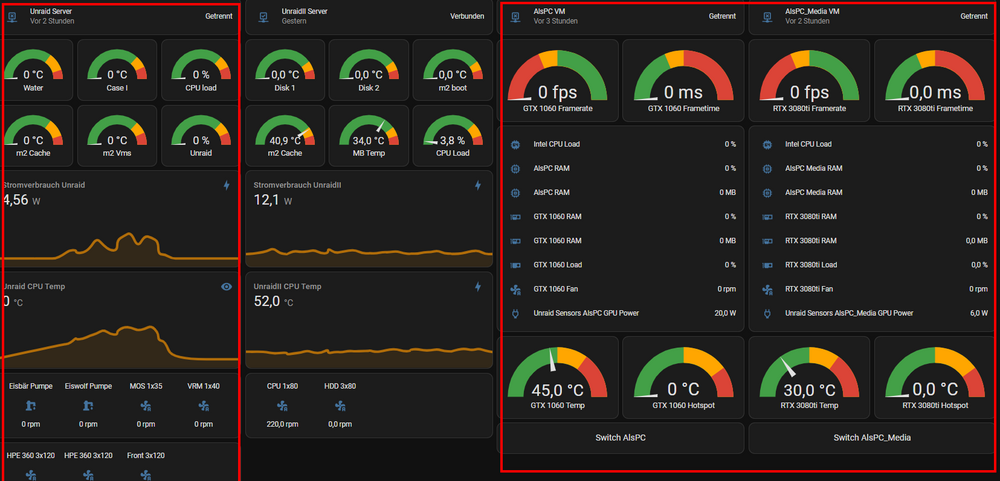Screen dimensions: 1000x481
Task: Open the RTX 3080ti Frametime gauge
Action: 935,80
